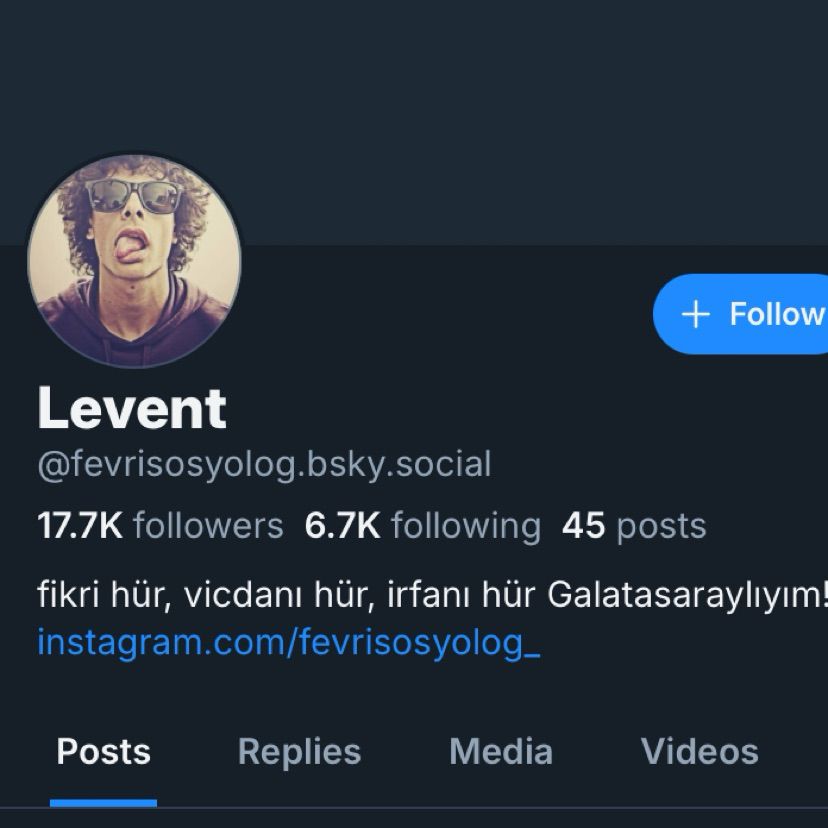Click the plus icon in Follow button
The image size is (828, 828).
(695, 314)
